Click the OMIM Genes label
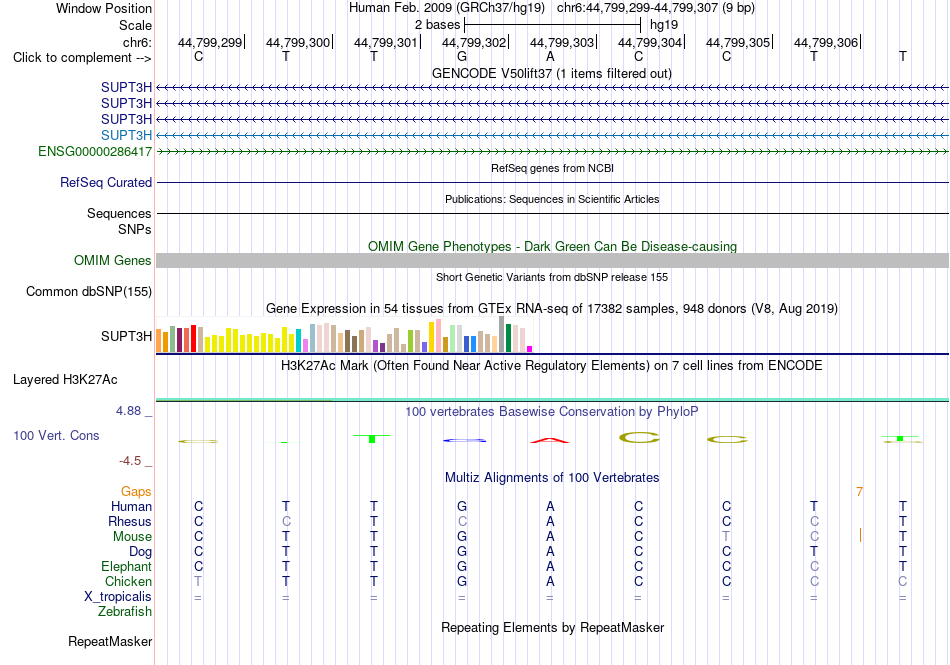950x665 pixels. [112, 260]
